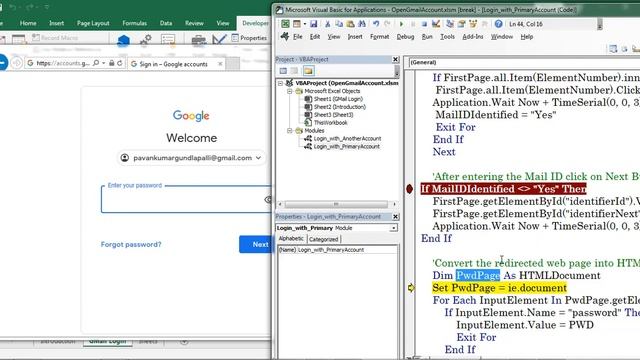Switch to Excel's Formulas ribbon tab

click(134, 23)
